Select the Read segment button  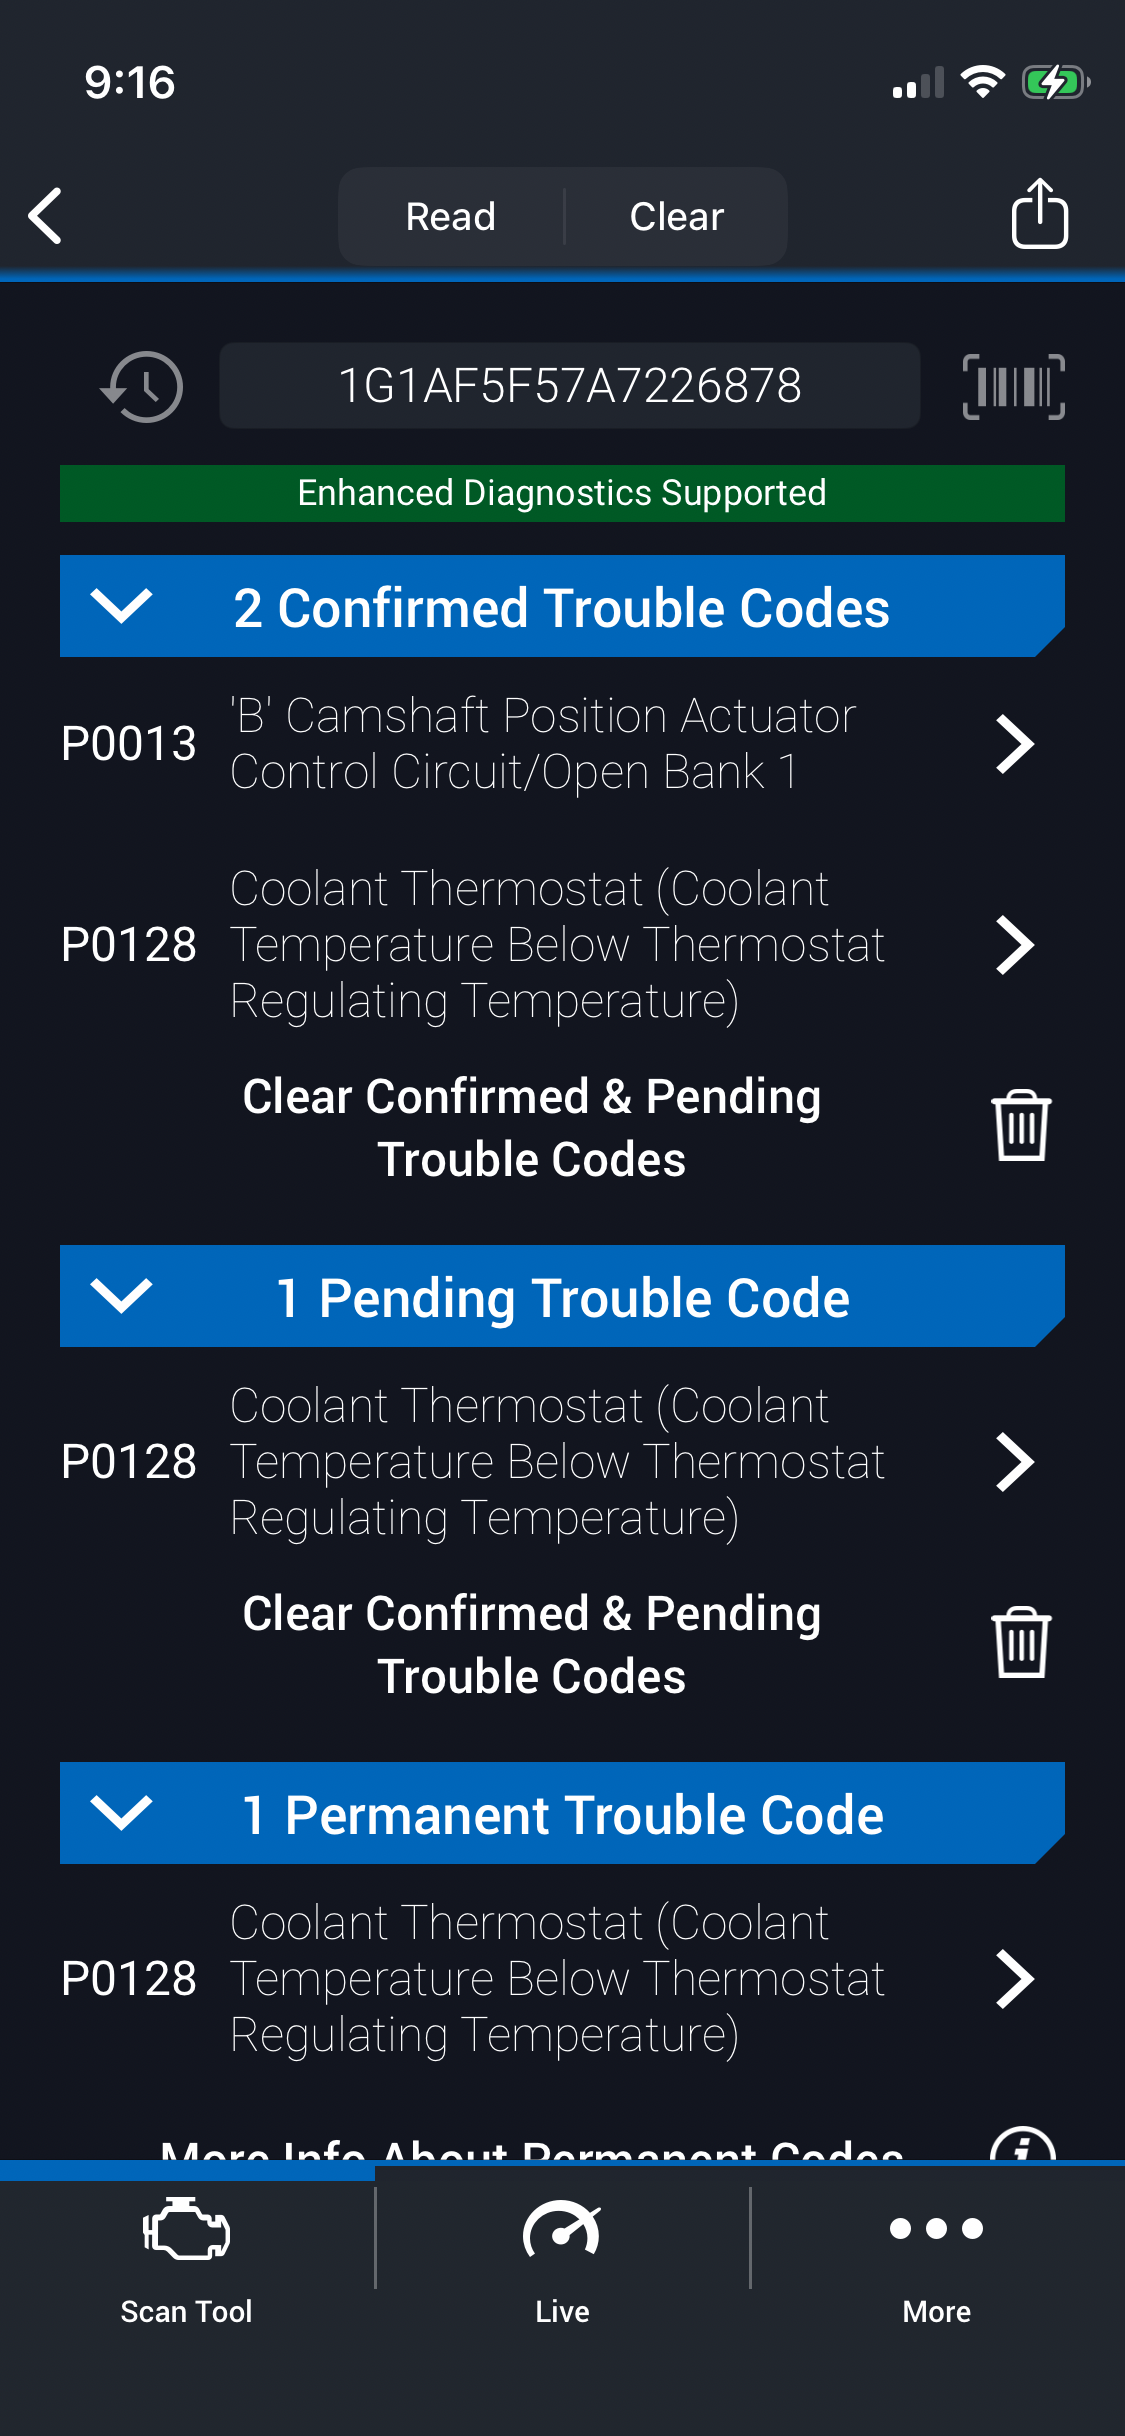point(451,216)
